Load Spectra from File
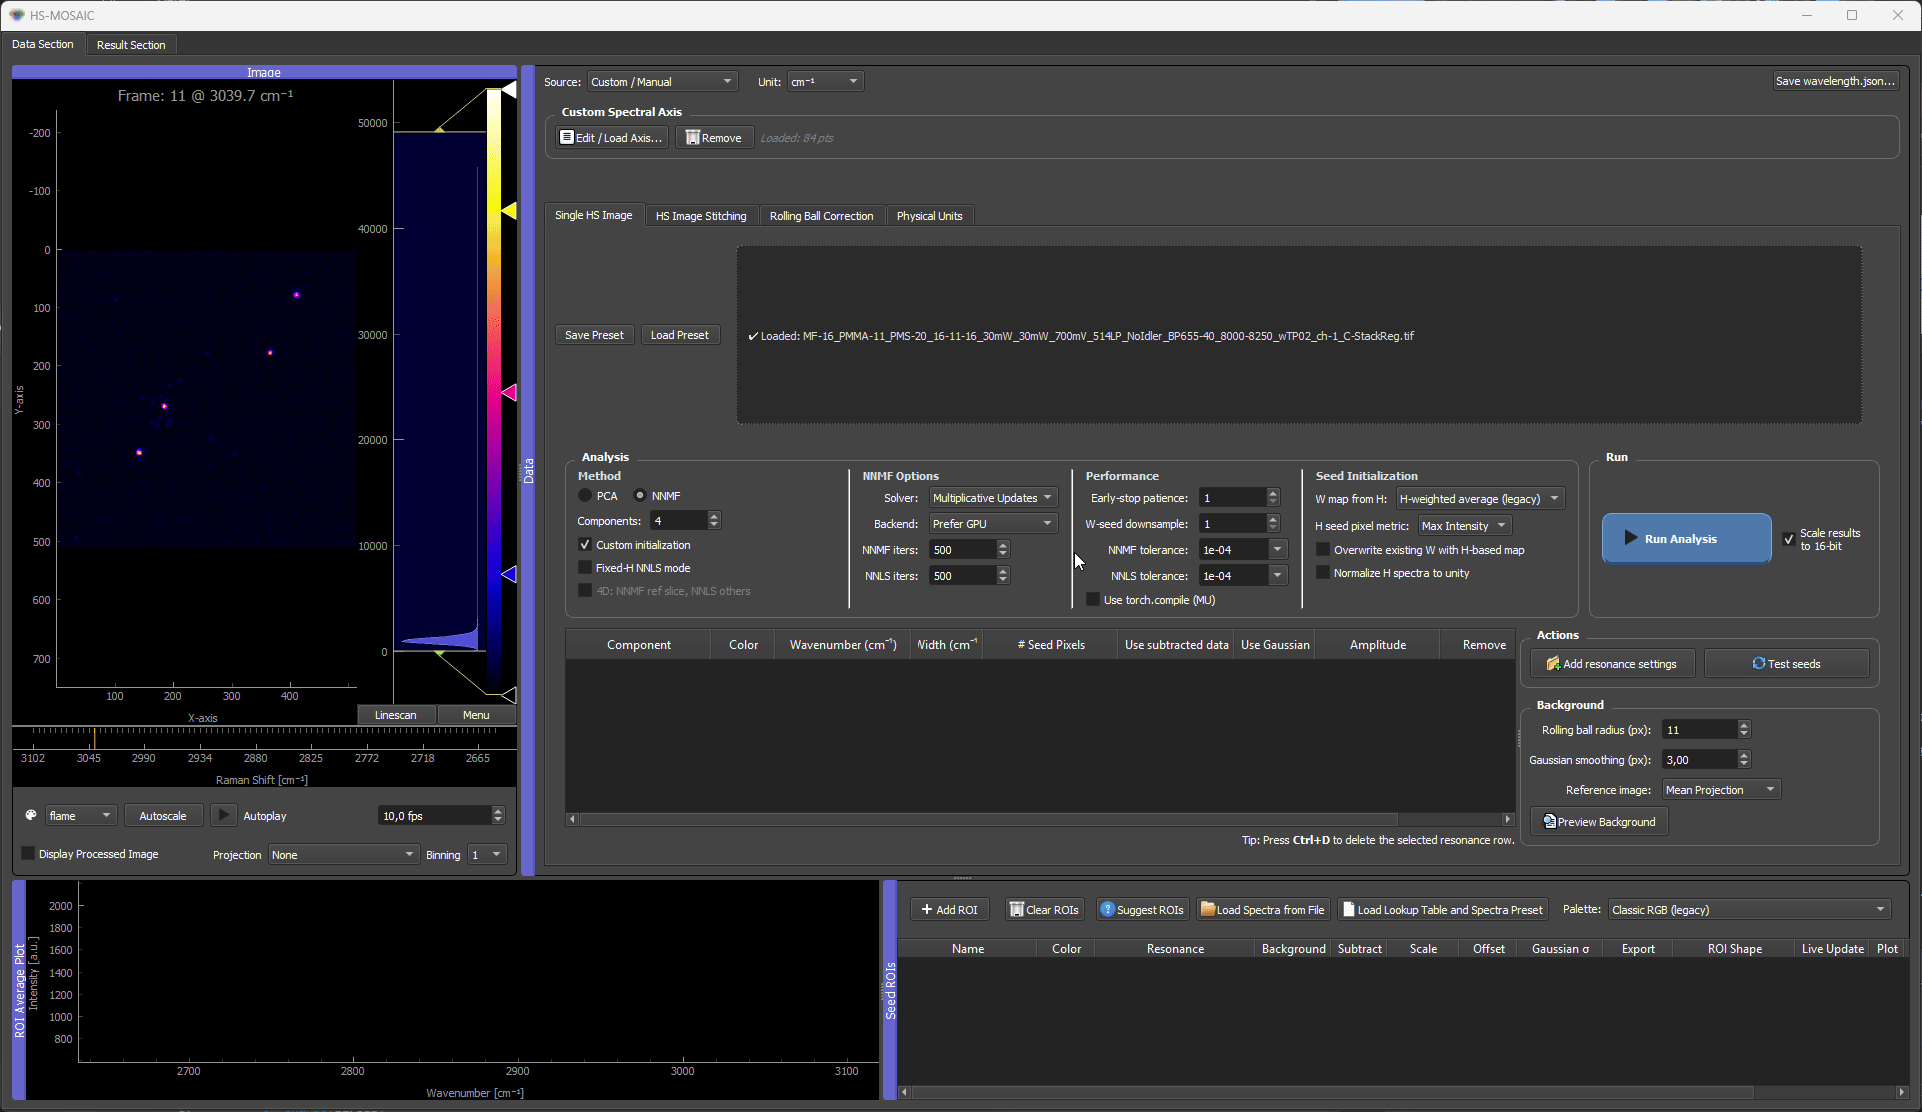Viewport: 1922px width, 1112px height. pos(1262,910)
